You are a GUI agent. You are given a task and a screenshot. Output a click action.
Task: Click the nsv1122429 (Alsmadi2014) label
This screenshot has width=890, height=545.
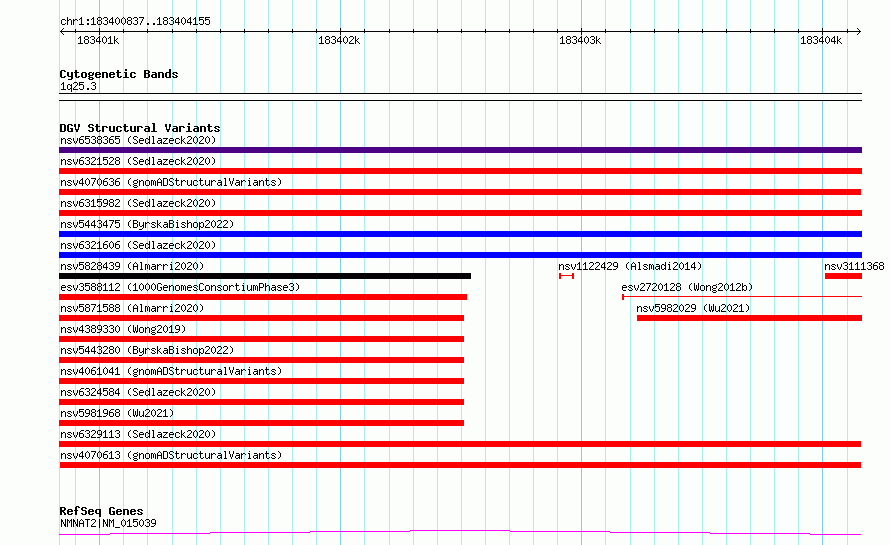tap(630, 266)
